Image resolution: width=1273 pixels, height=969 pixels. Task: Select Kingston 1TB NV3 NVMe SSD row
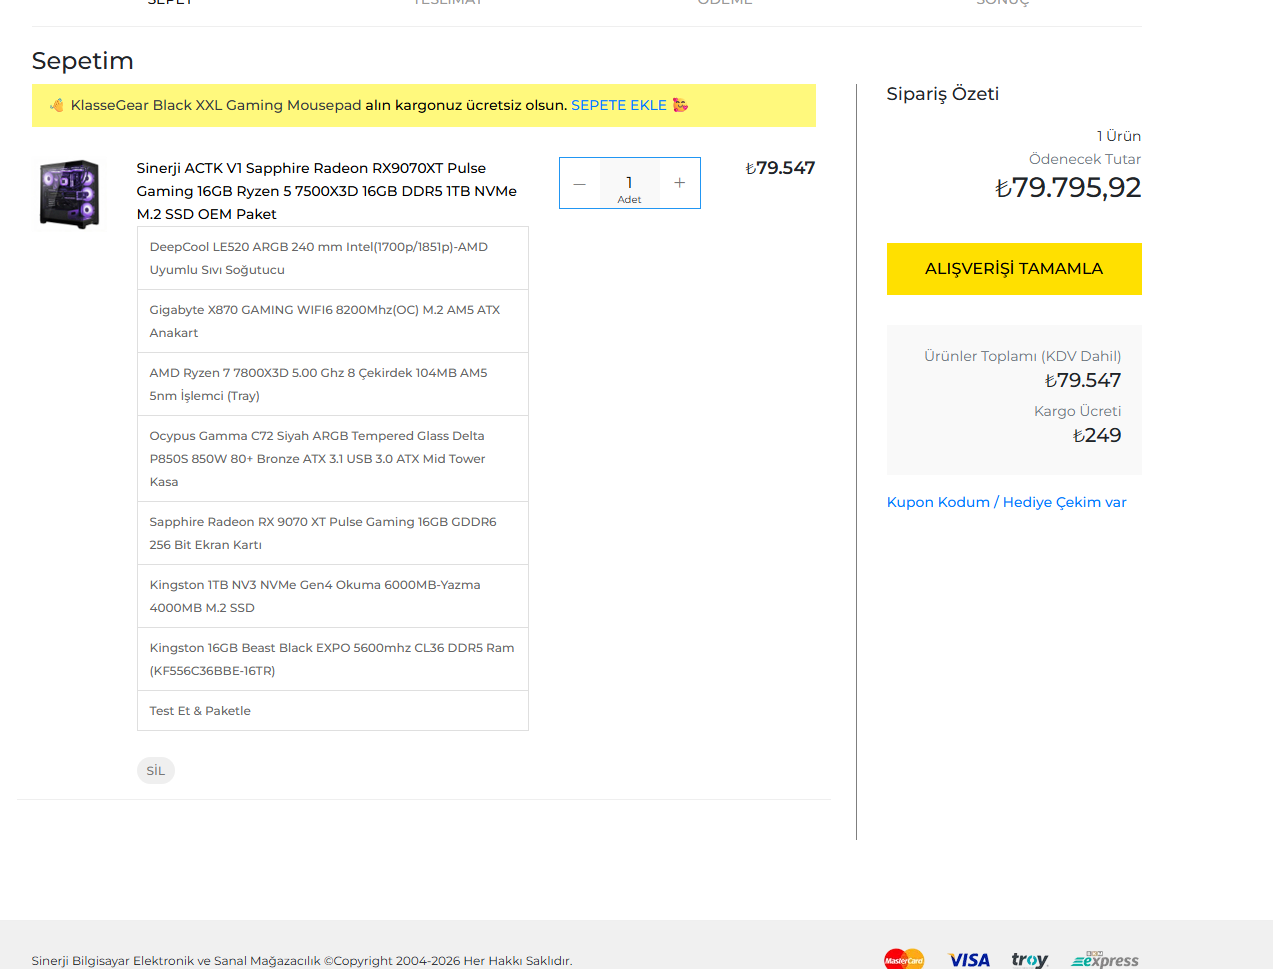pos(333,596)
